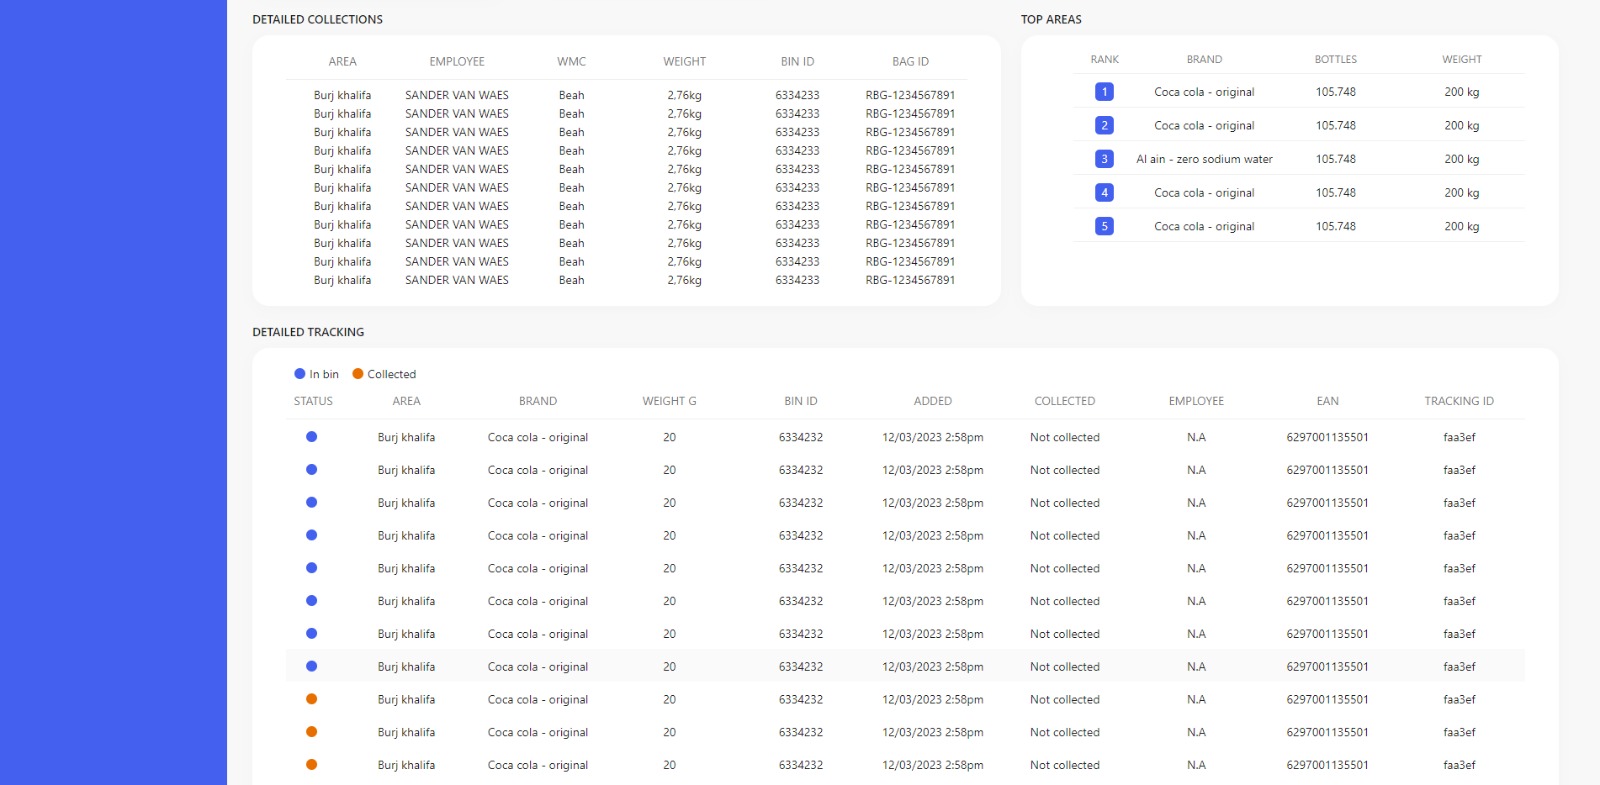Click the STATUS column header
This screenshot has width=1600, height=785.
pos(313,401)
